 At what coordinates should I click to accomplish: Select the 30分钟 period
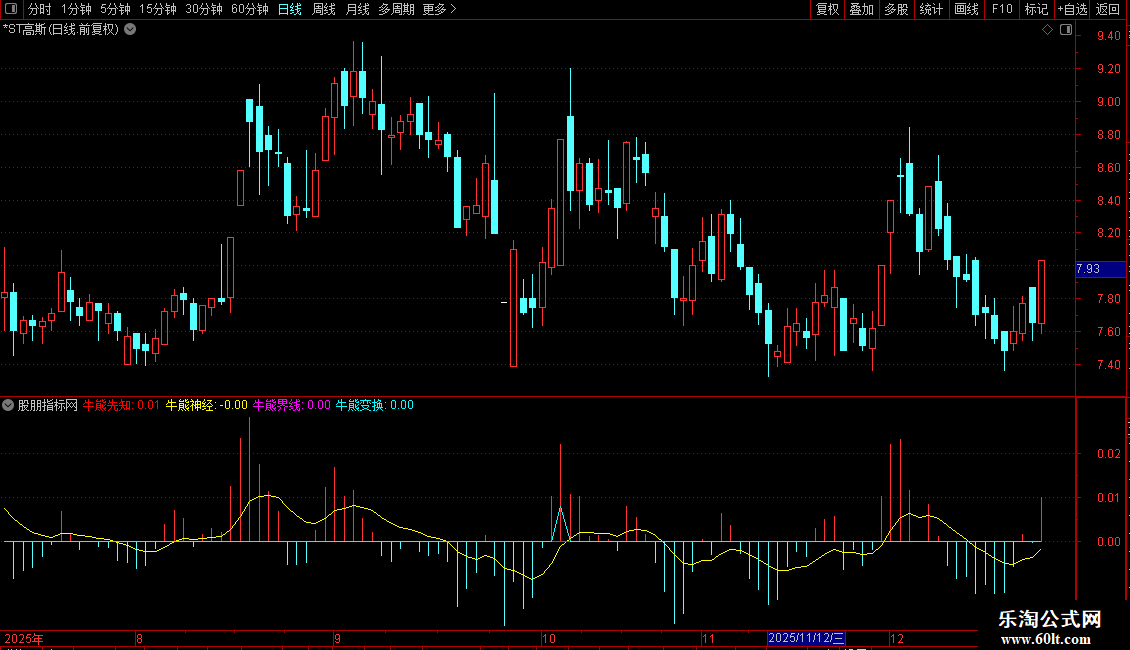(x=204, y=9)
